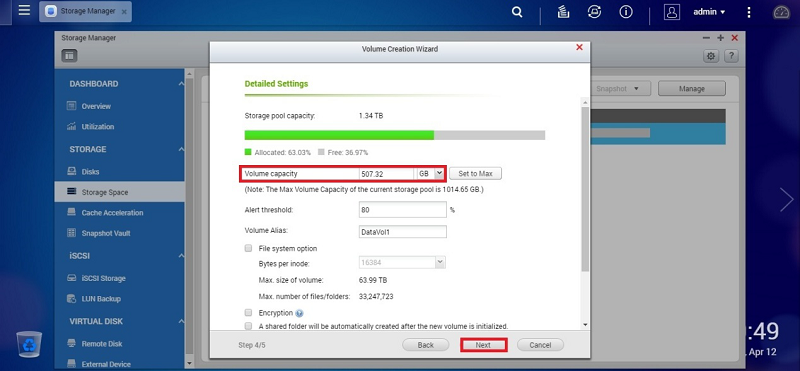Close the Storage Manager taskbar tab
Viewport: 800px width, 371px height.
124,12
